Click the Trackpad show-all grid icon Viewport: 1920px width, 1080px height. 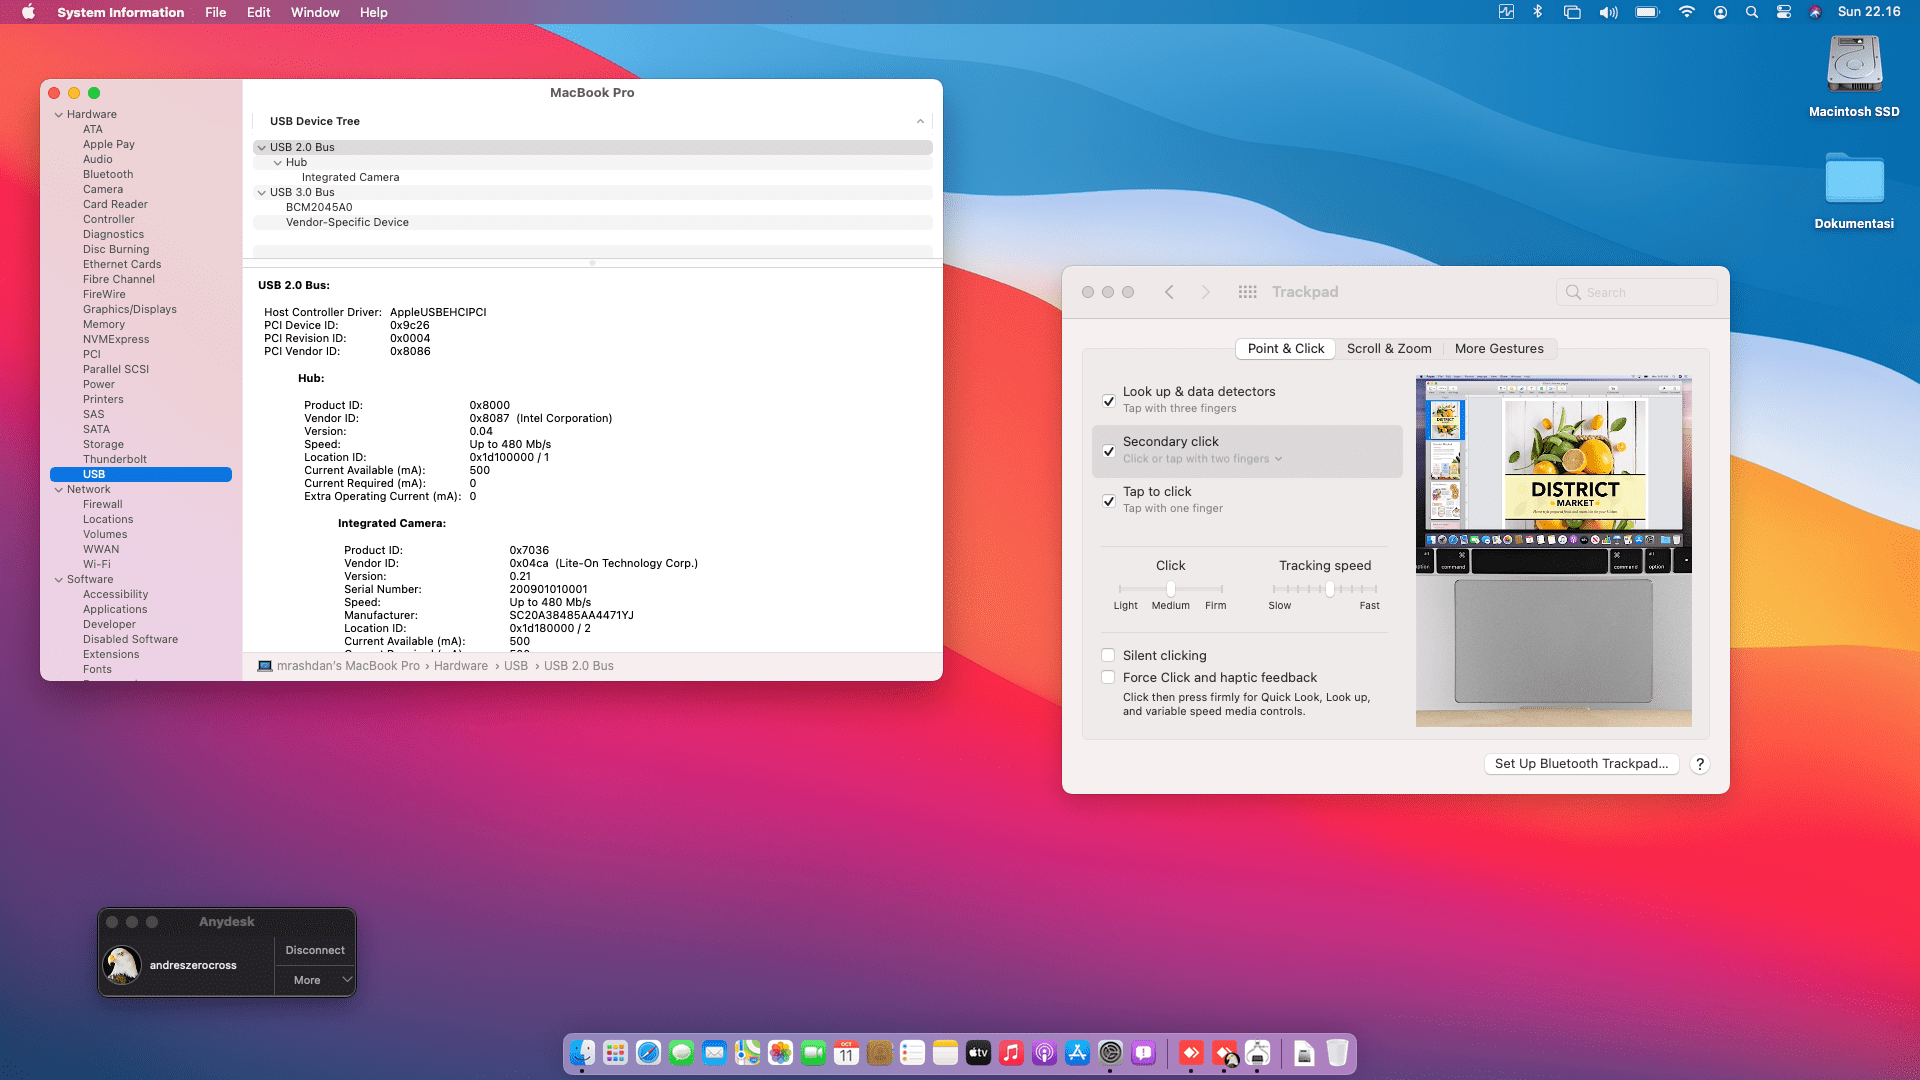pyautogui.click(x=1247, y=292)
